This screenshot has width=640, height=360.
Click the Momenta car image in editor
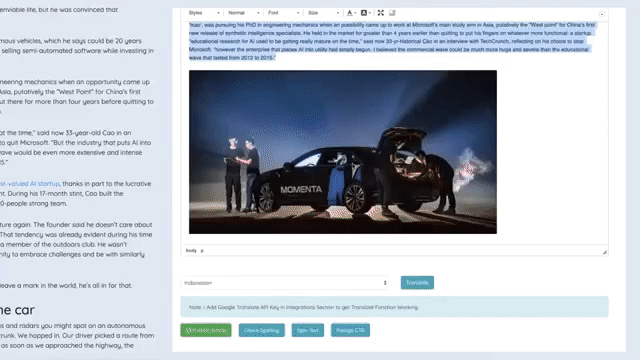(x=343, y=152)
